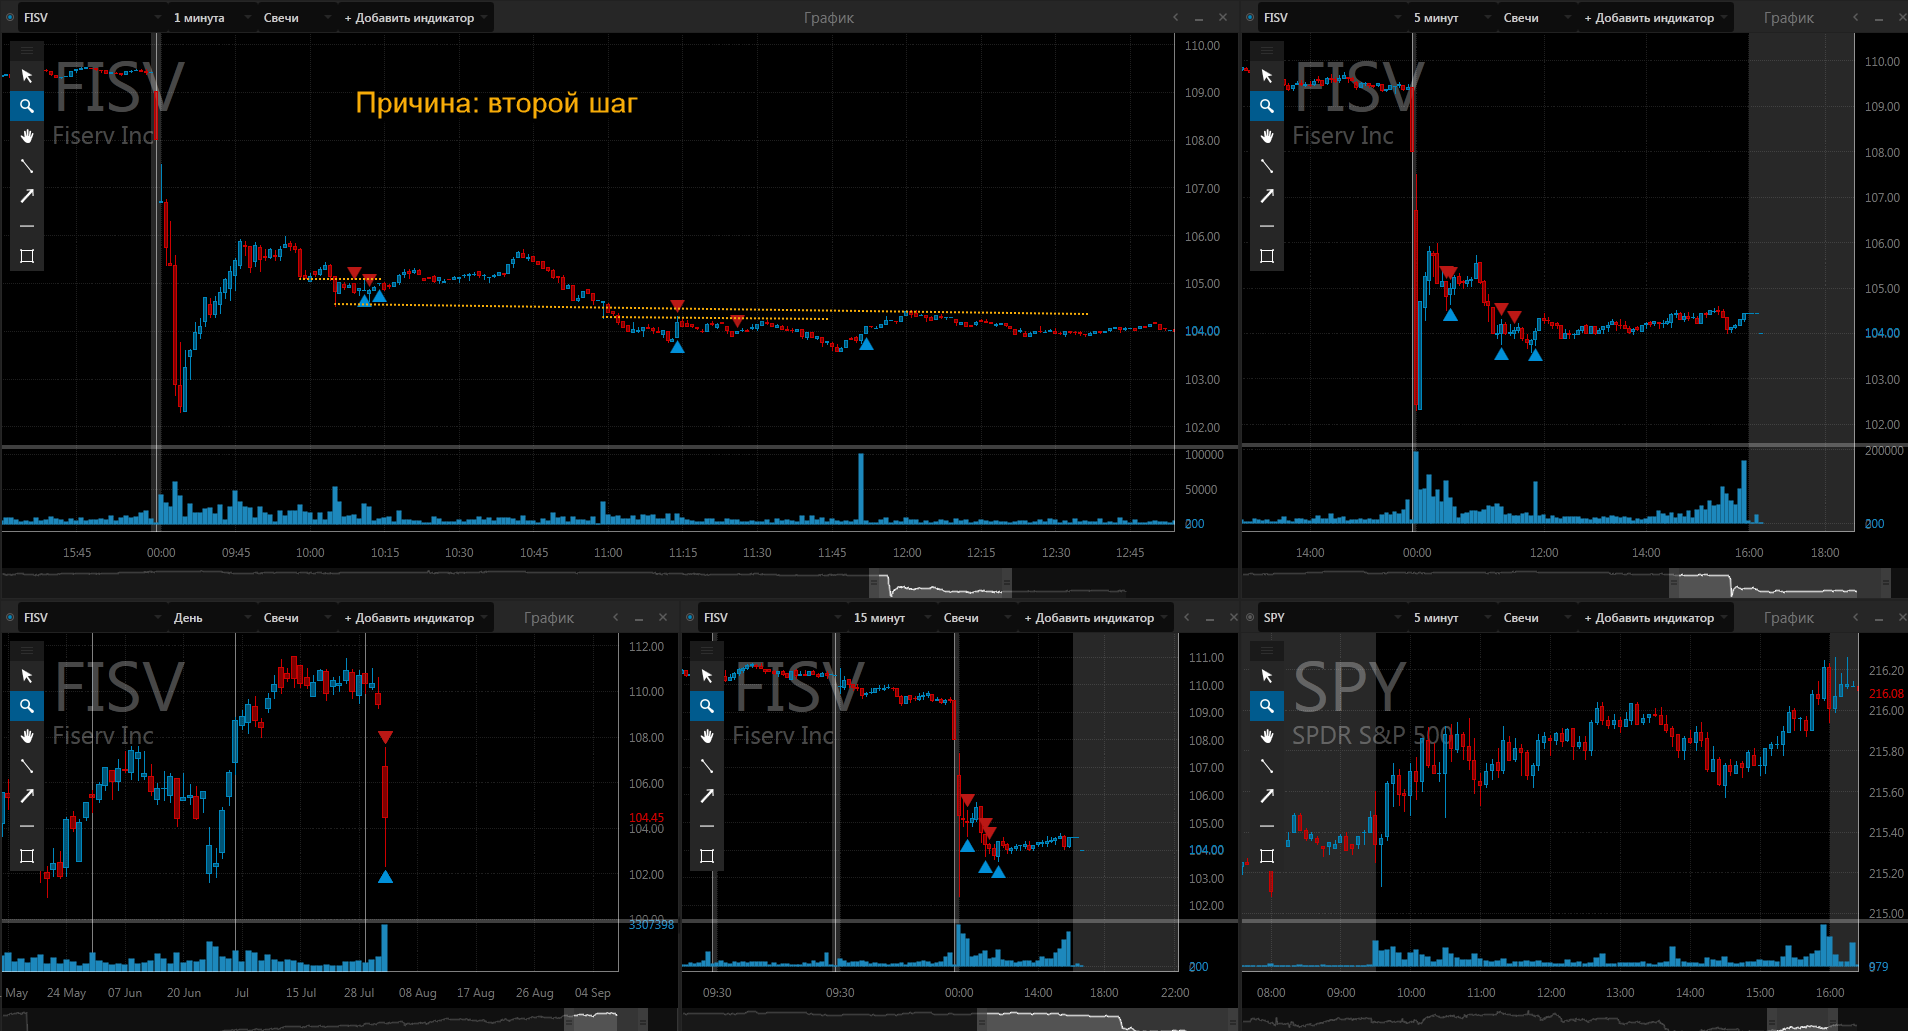
Task: Open toolbar grip menu in FISV 1-minute chart
Action: click(x=27, y=49)
